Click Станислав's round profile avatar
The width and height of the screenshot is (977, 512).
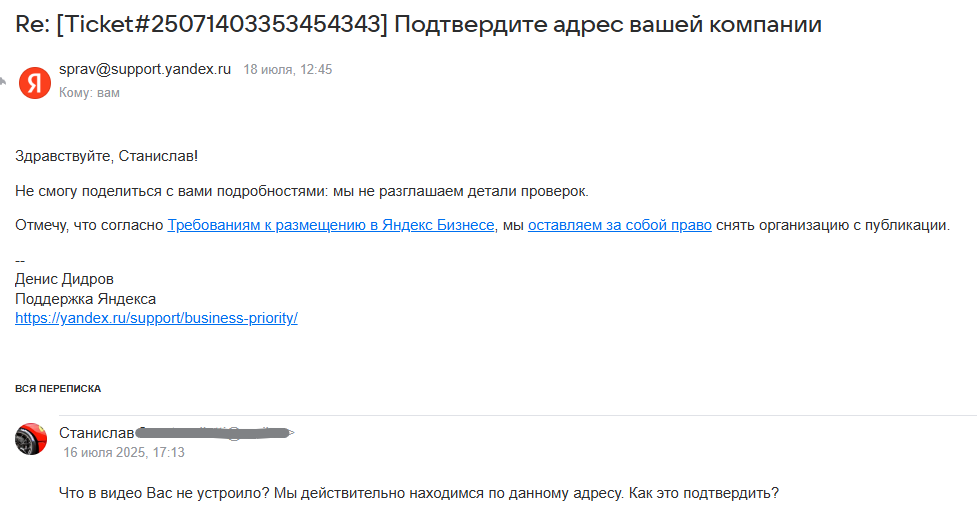pyautogui.click(x=32, y=439)
